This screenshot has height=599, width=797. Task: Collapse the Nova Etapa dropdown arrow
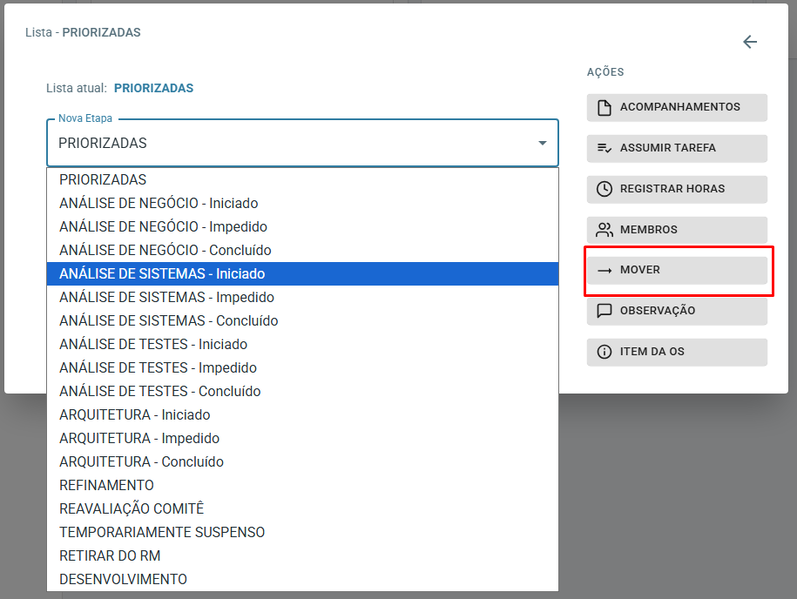[x=542, y=143]
